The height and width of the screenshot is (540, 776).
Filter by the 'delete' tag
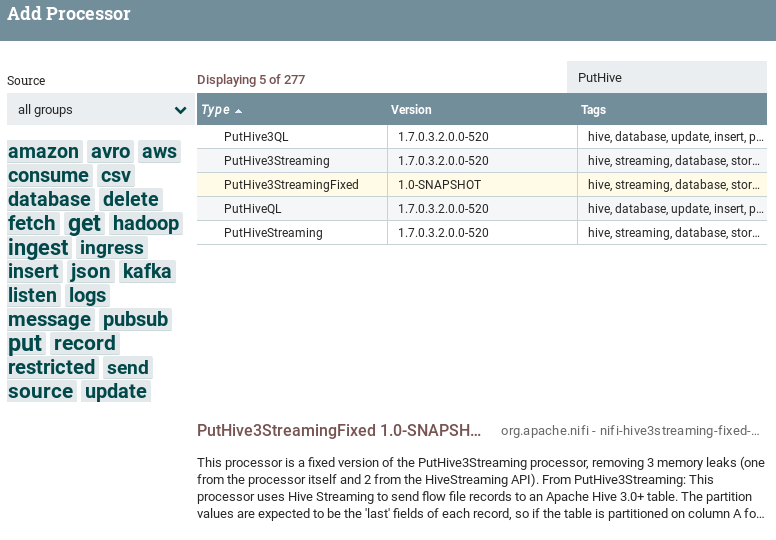click(131, 199)
